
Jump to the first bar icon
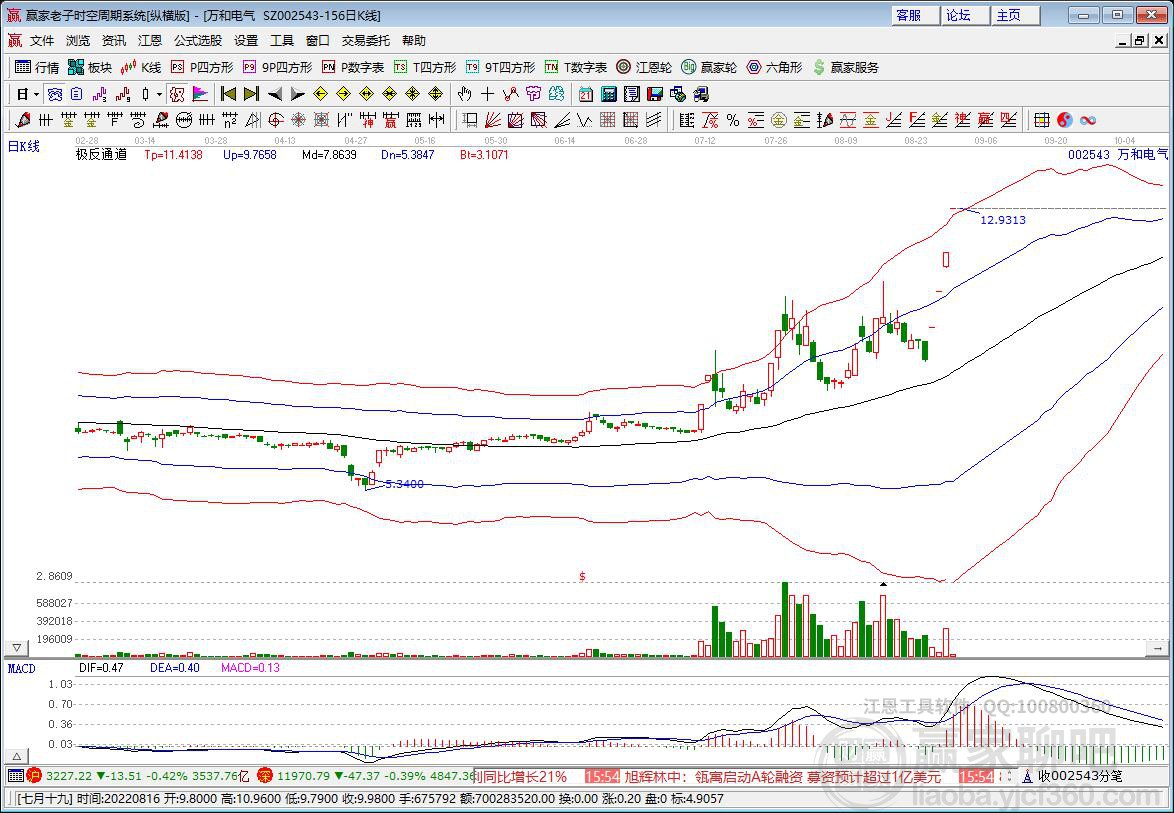click(228, 94)
